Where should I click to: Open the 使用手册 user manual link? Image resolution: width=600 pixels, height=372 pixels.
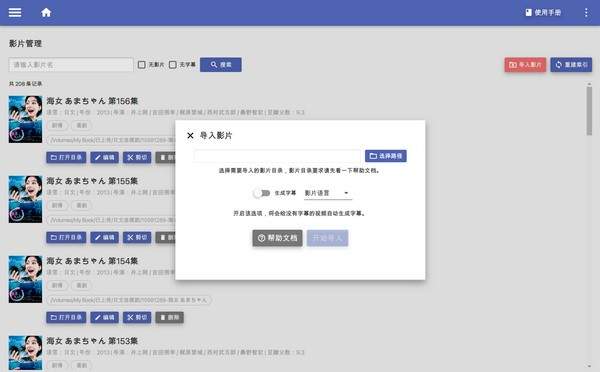coord(543,13)
